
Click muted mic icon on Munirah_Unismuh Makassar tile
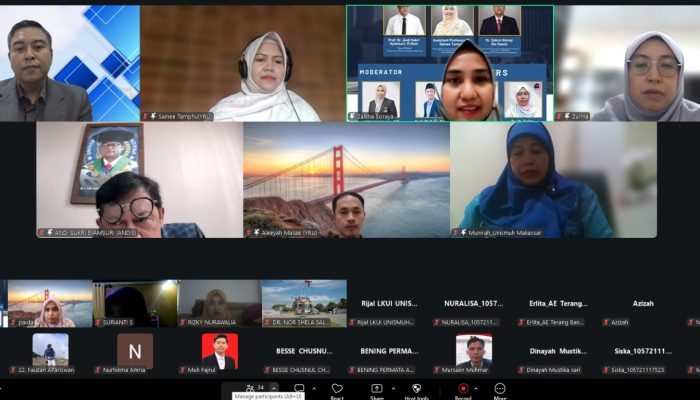click(456, 233)
